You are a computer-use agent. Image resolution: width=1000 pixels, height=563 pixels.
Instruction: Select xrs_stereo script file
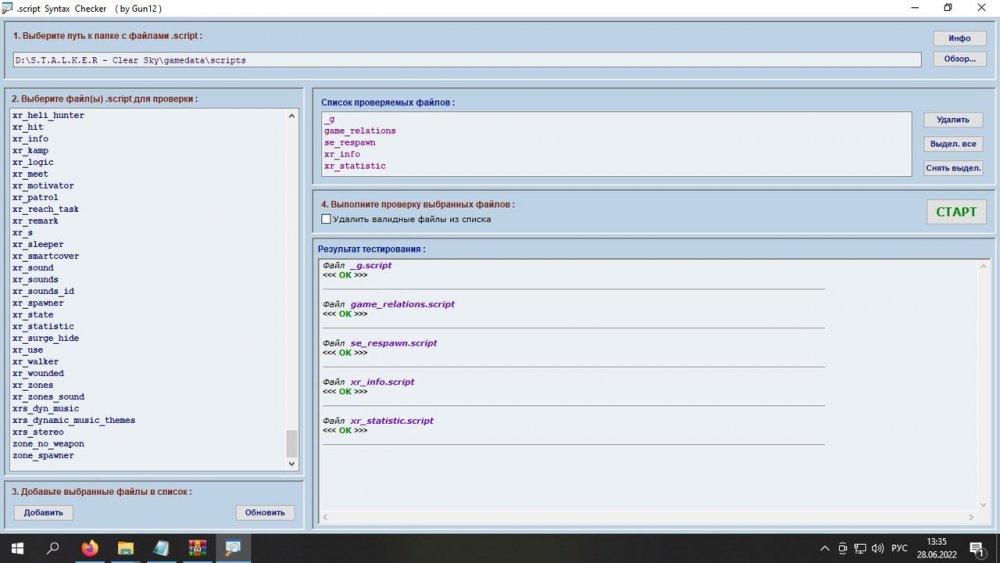coord(38,432)
